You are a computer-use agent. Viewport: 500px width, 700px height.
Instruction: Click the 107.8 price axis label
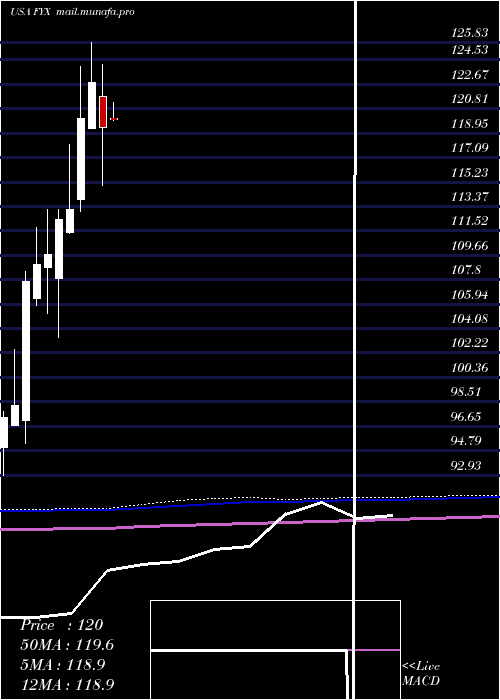pos(467,270)
